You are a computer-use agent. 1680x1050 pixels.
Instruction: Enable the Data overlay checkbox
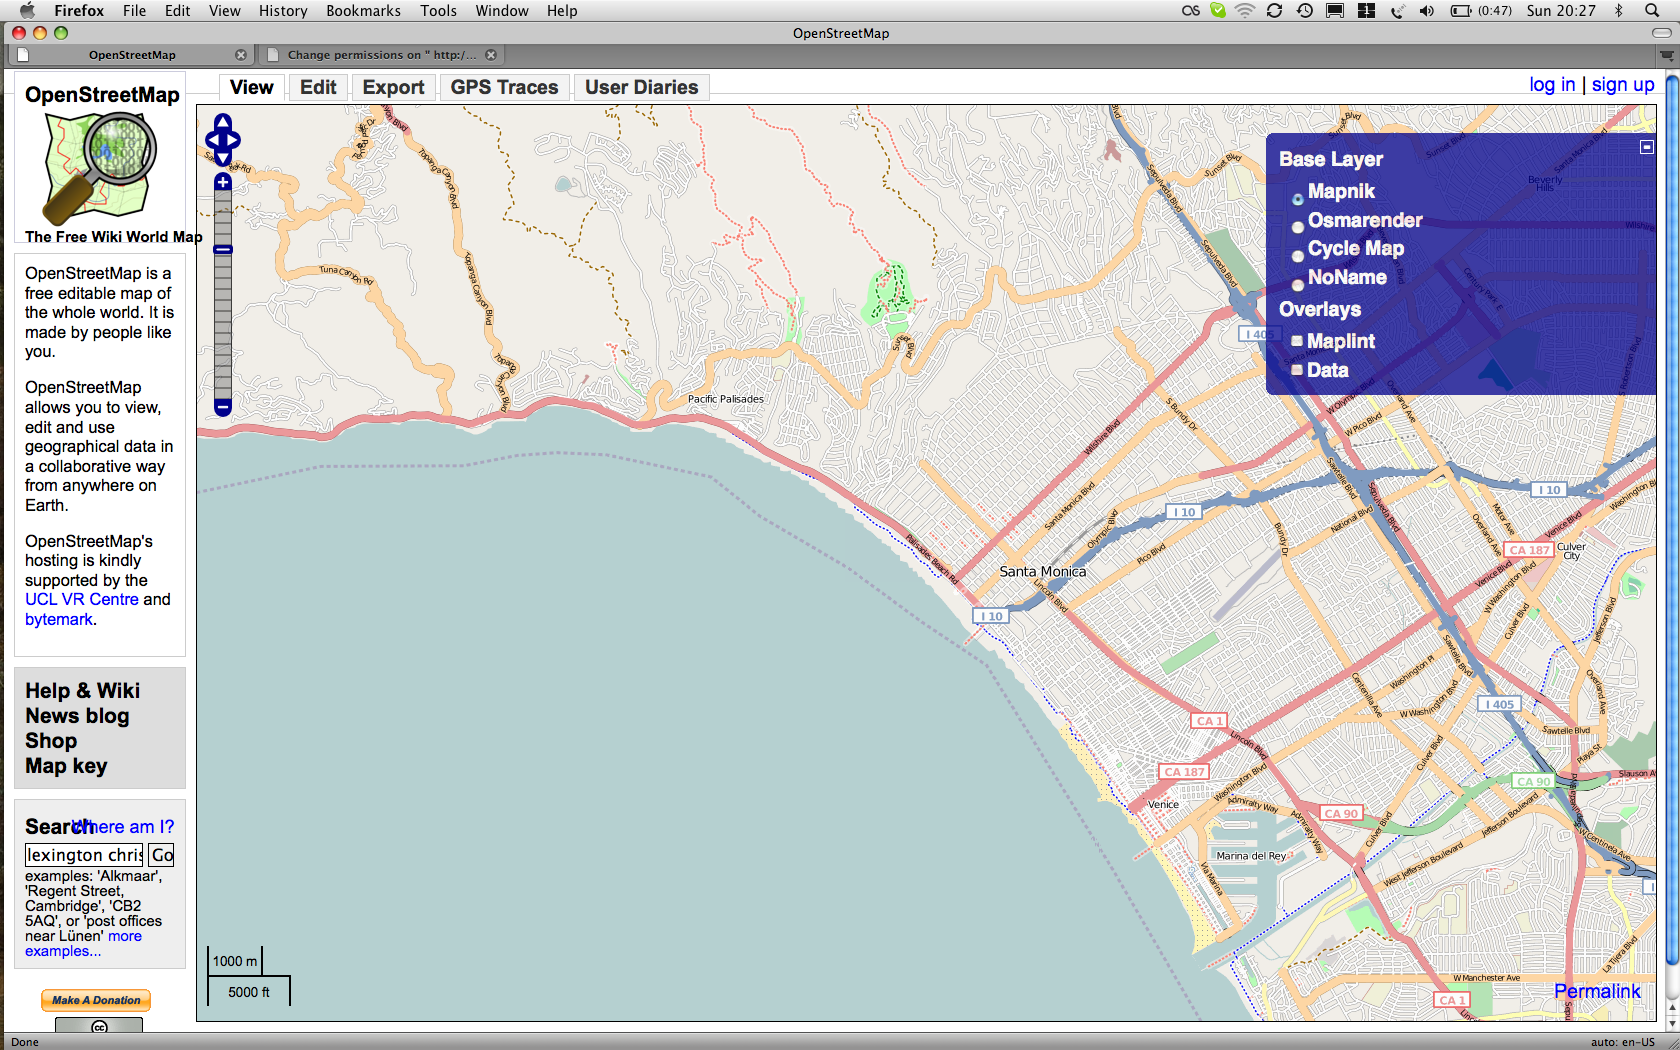pyautogui.click(x=1297, y=370)
